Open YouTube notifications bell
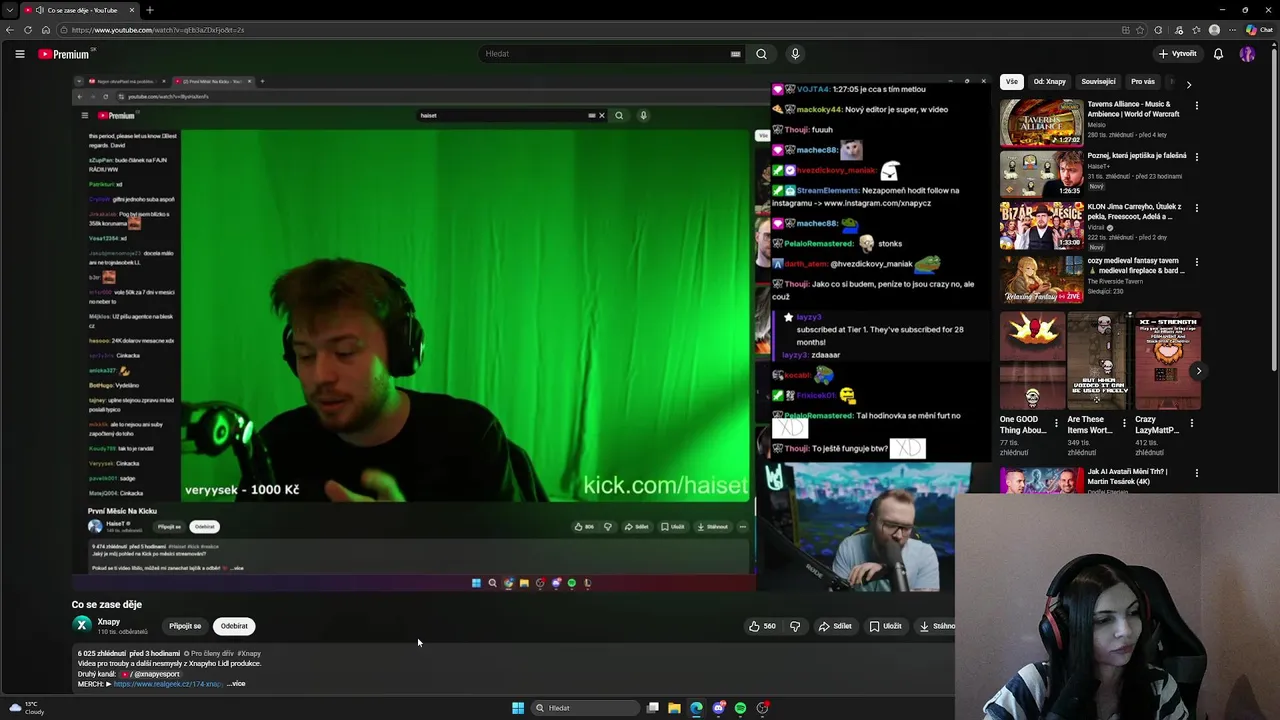1280x720 pixels. pyautogui.click(x=1218, y=54)
